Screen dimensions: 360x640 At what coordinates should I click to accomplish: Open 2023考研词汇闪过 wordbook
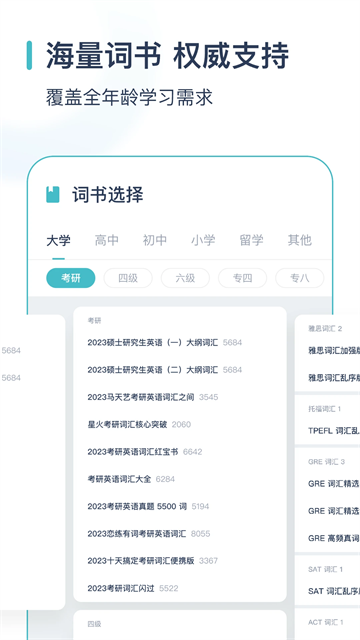[133, 588]
